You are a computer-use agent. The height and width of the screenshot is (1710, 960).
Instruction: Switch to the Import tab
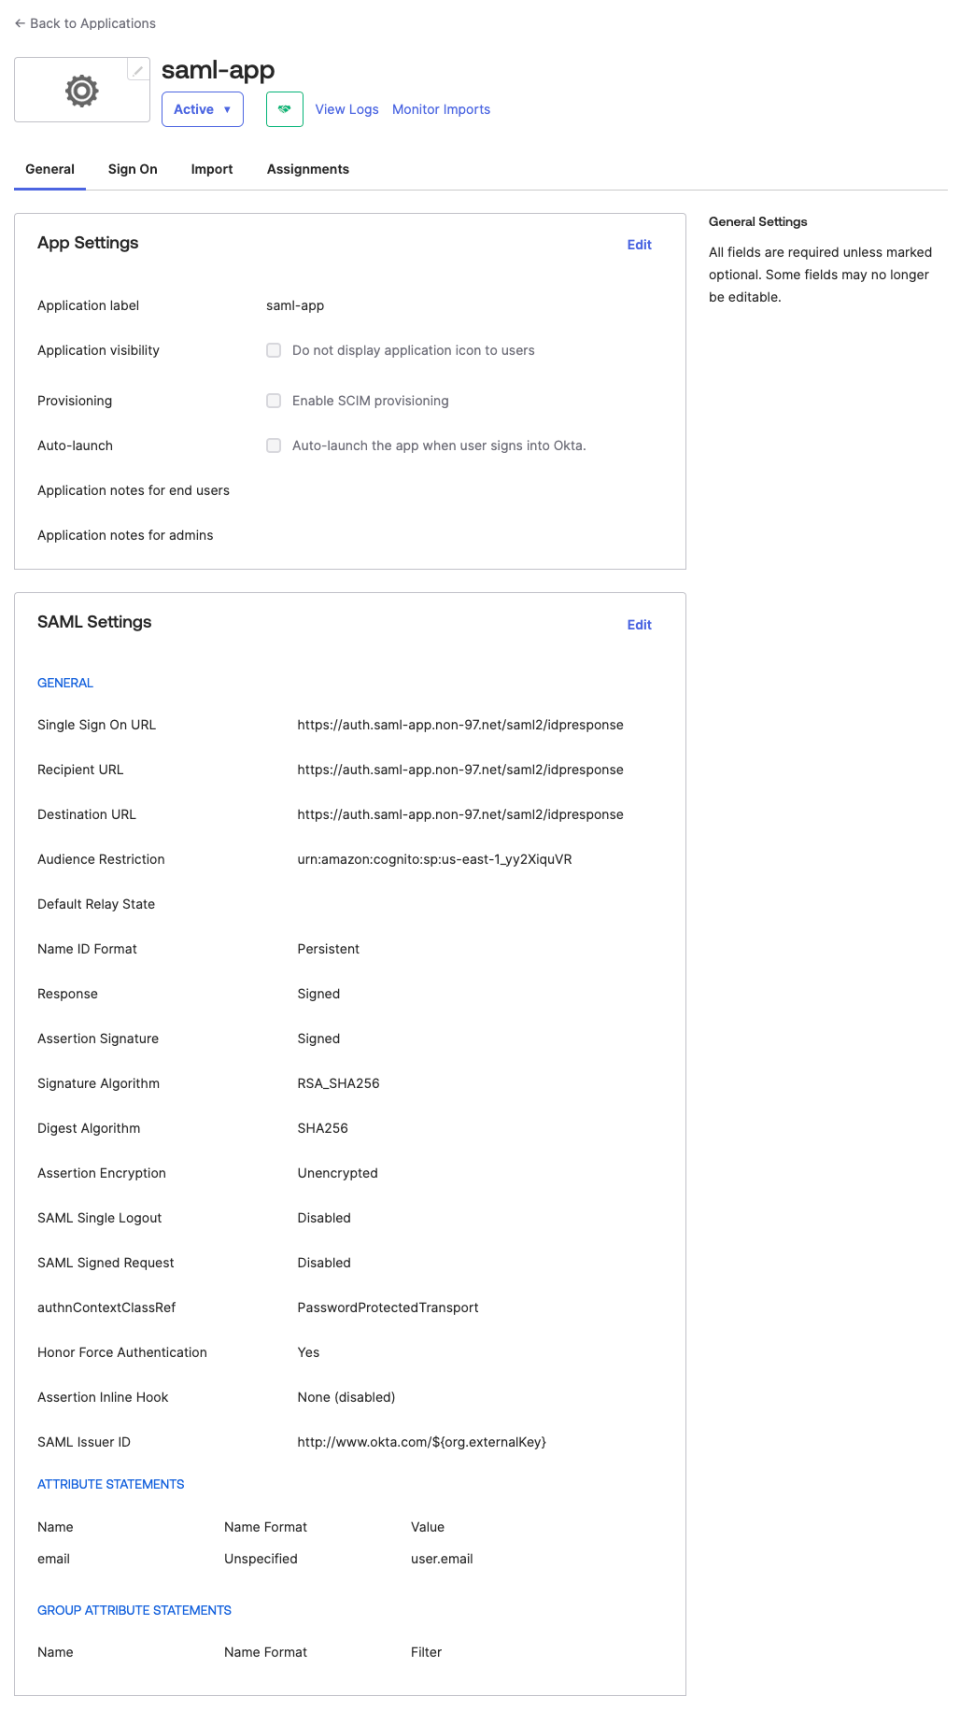pyautogui.click(x=211, y=169)
